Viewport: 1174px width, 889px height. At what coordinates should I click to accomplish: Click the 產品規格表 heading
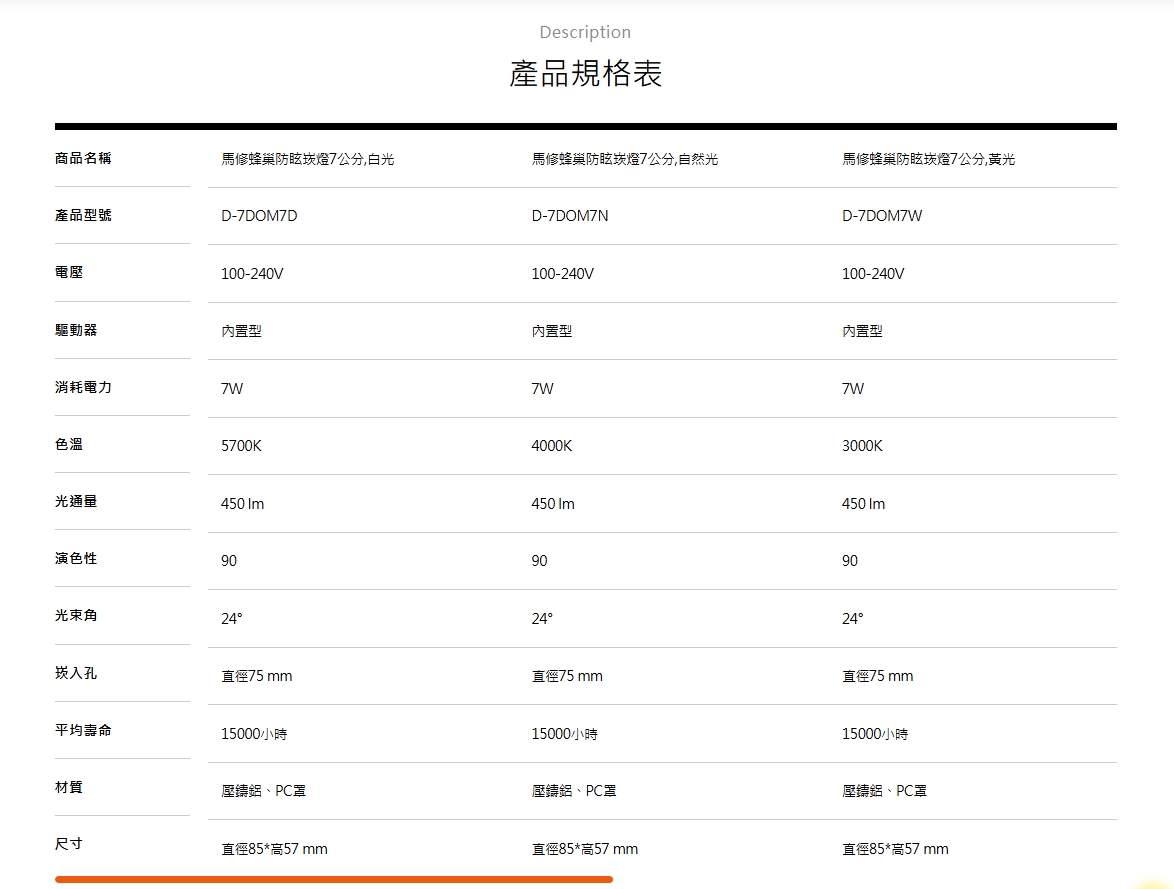point(586,73)
